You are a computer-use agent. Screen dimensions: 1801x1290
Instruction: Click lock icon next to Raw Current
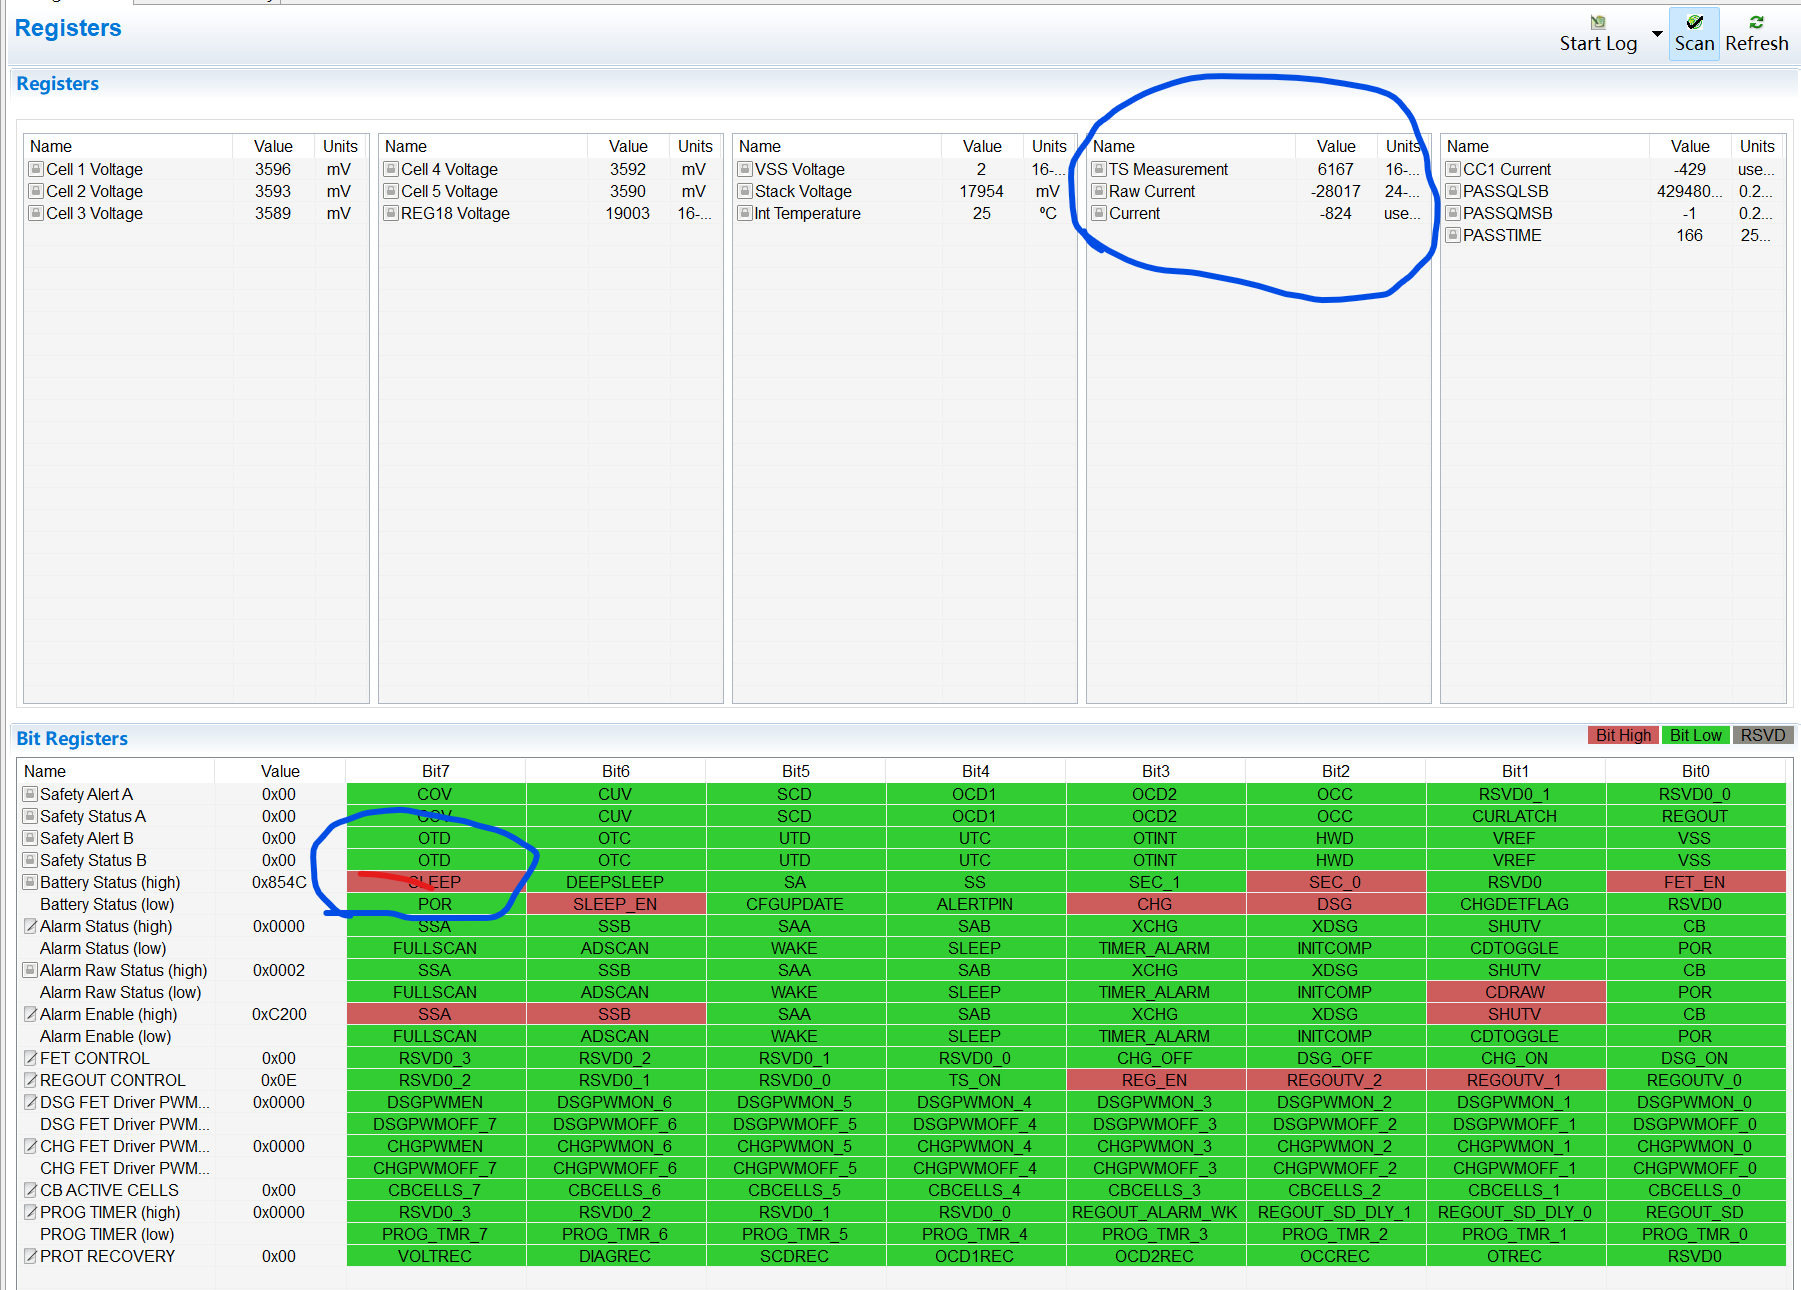[x=1099, y=191]
